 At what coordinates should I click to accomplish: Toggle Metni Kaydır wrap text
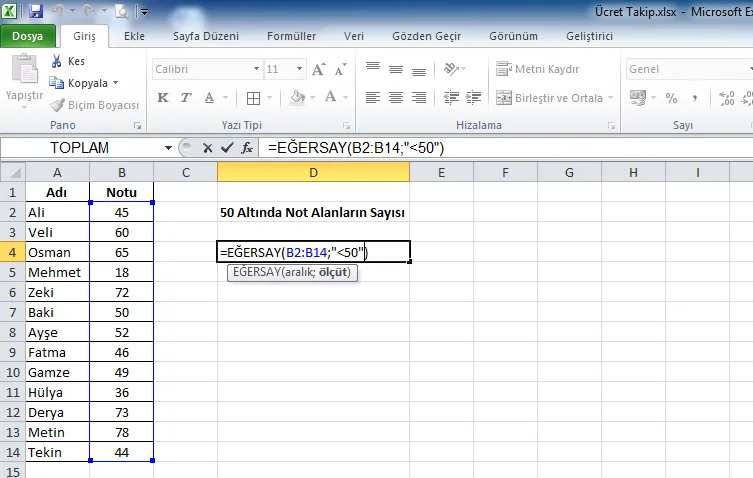click(542, 69)
